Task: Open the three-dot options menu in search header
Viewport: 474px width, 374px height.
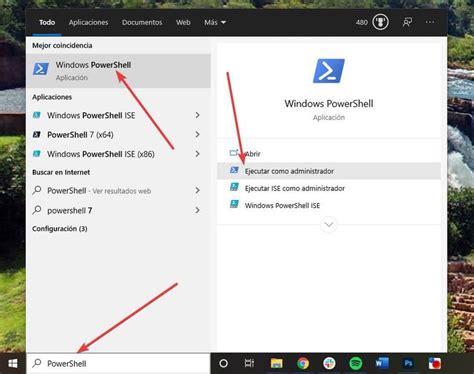Action: coord(430,22)
